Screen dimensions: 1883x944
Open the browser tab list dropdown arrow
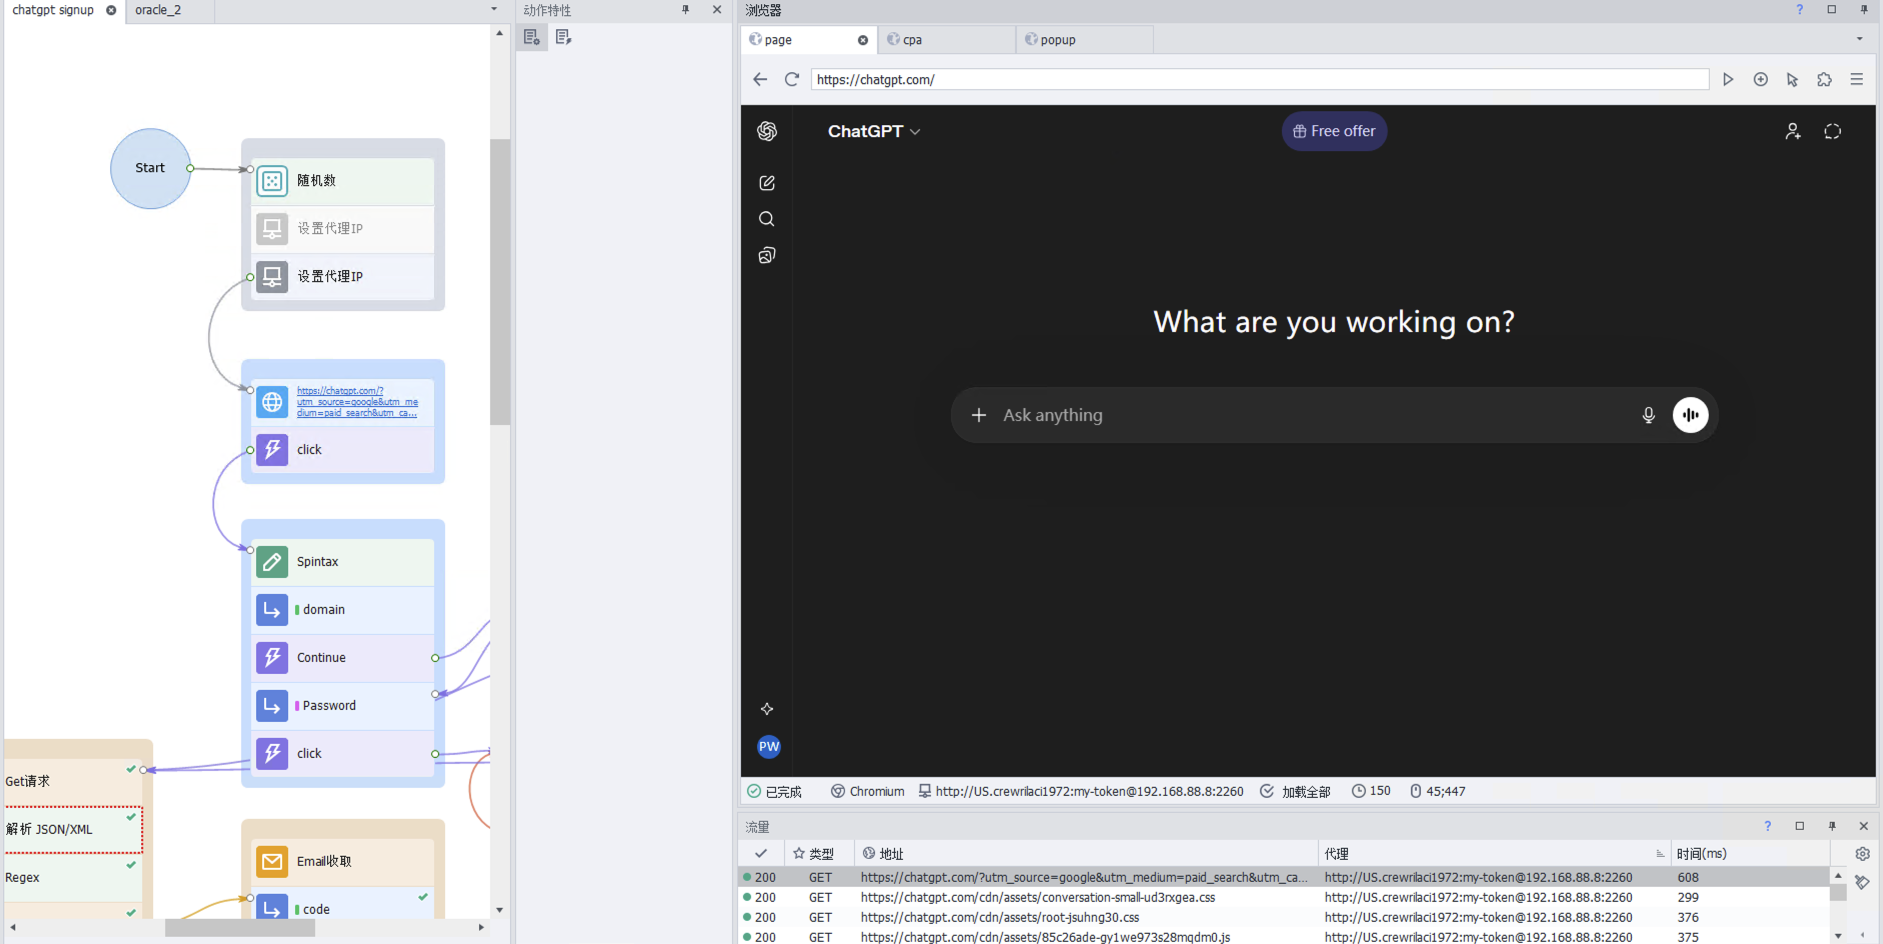click(1859, 39)
